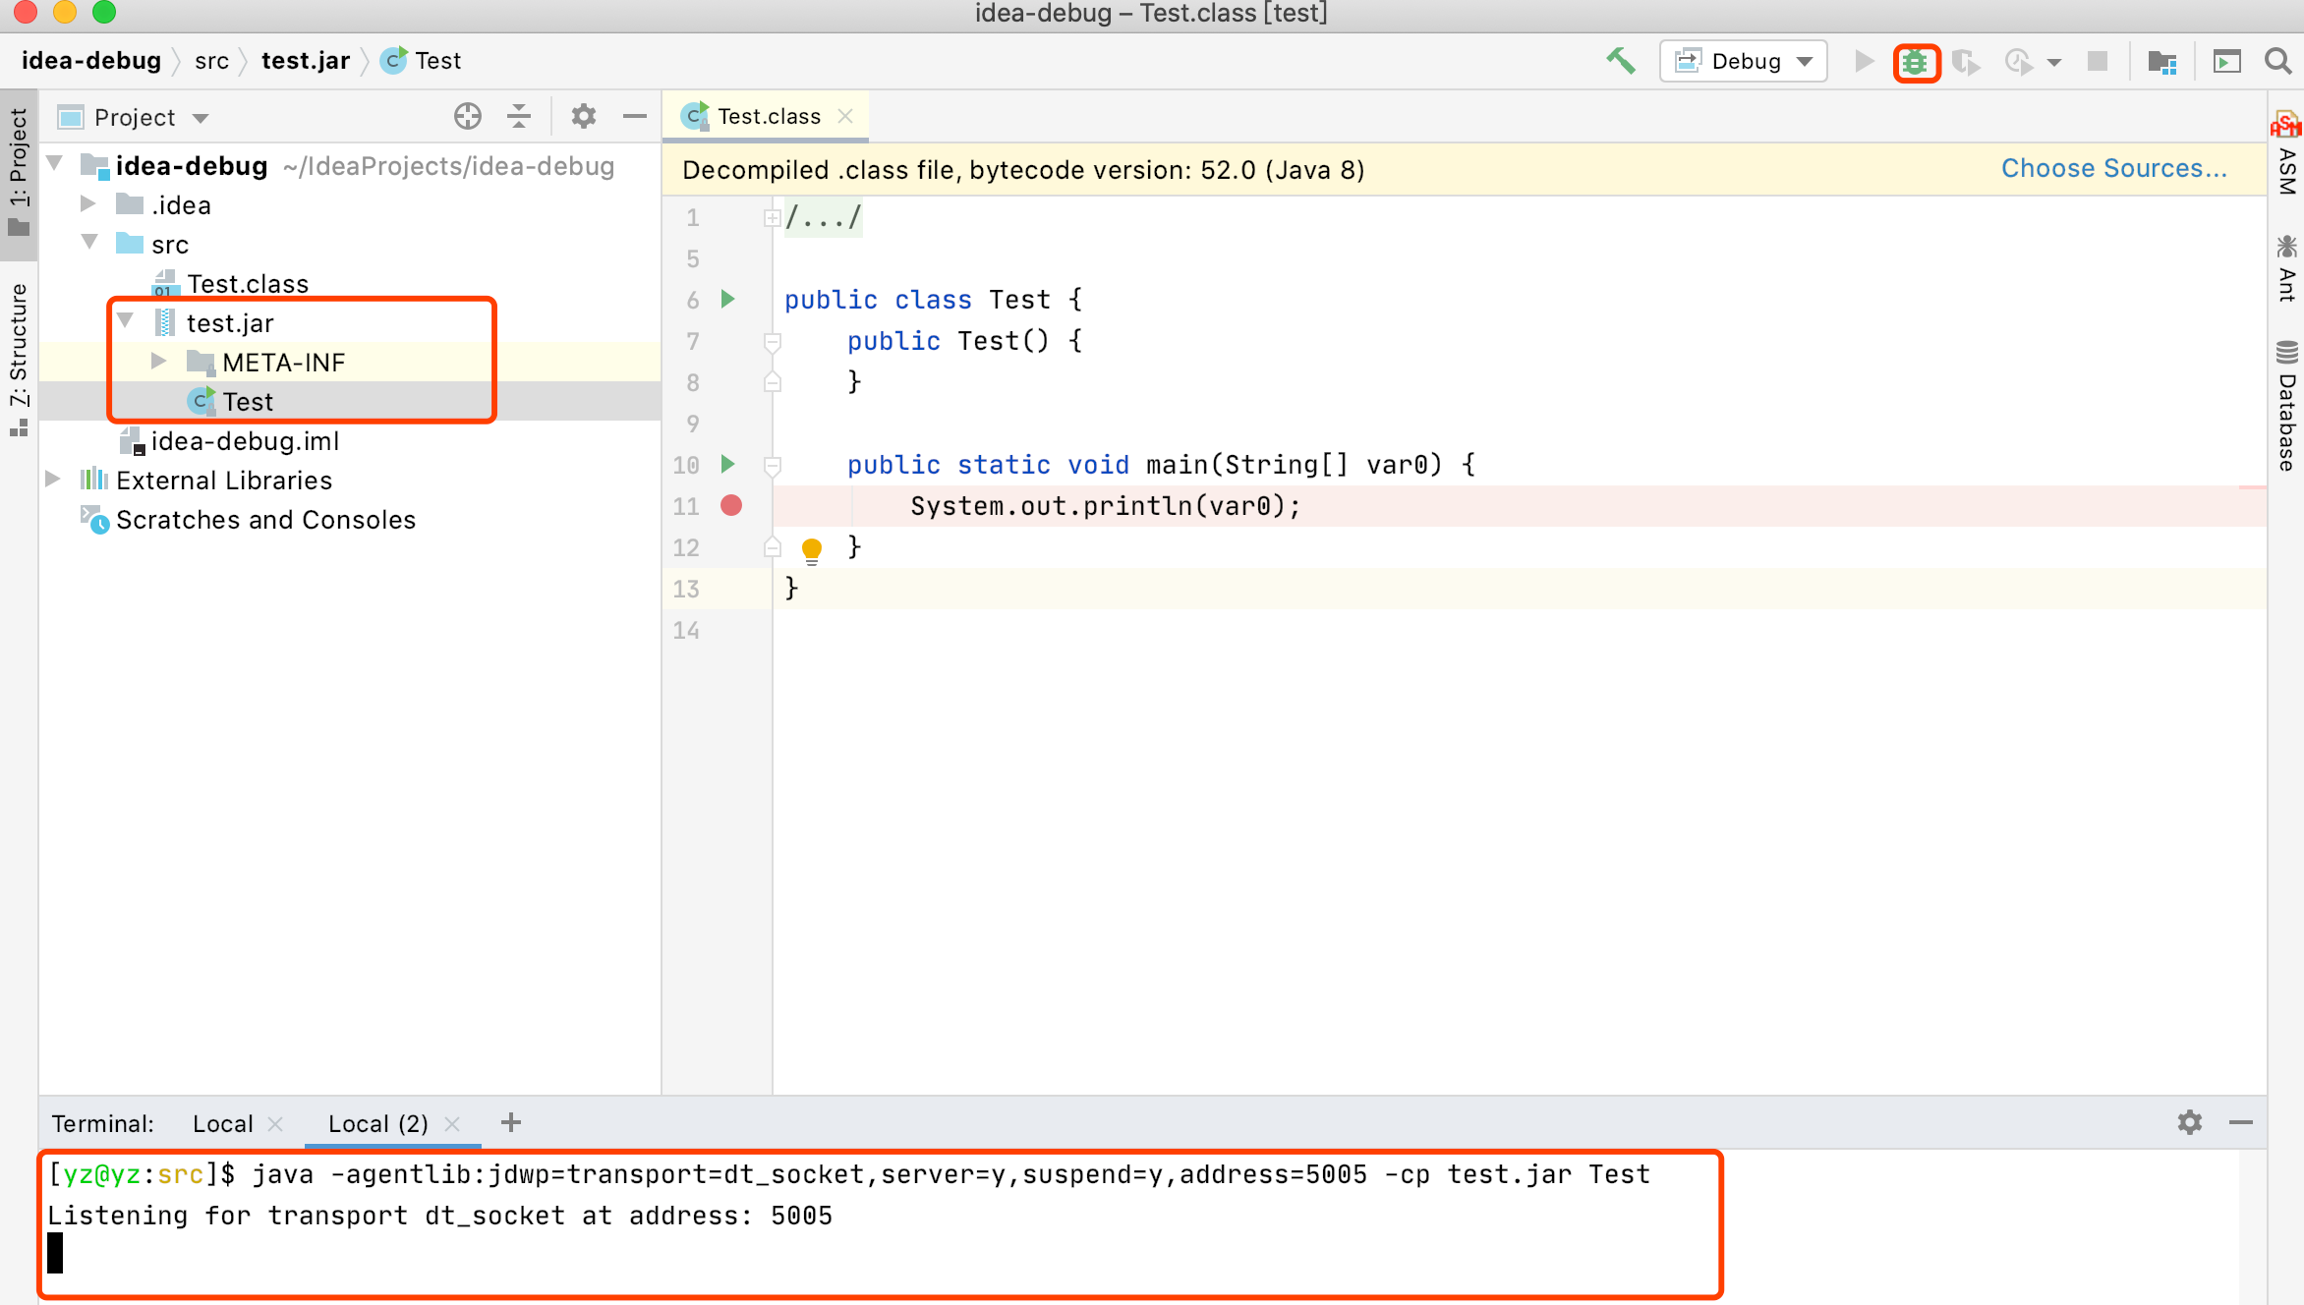Switch to the Local terminal tab
The image size is (2304, 1305).
[x=222, y=1123]
